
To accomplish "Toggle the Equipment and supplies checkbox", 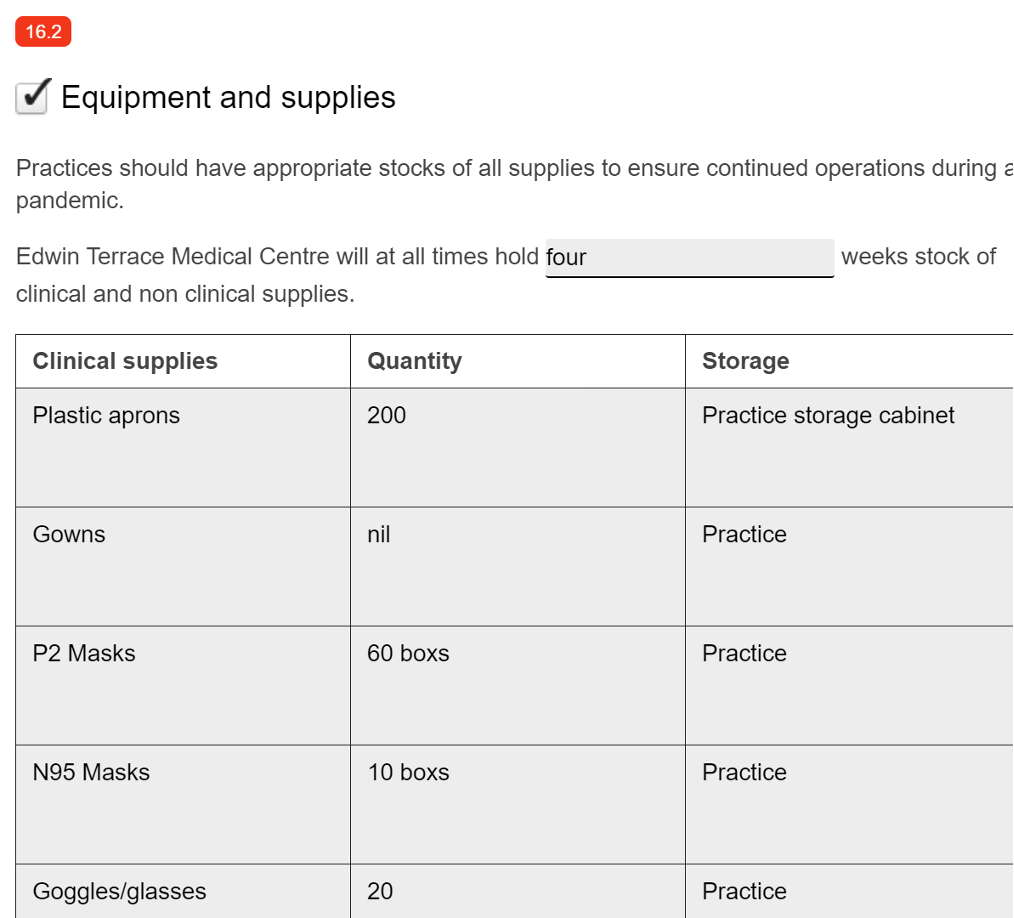I will click(32, 97).
